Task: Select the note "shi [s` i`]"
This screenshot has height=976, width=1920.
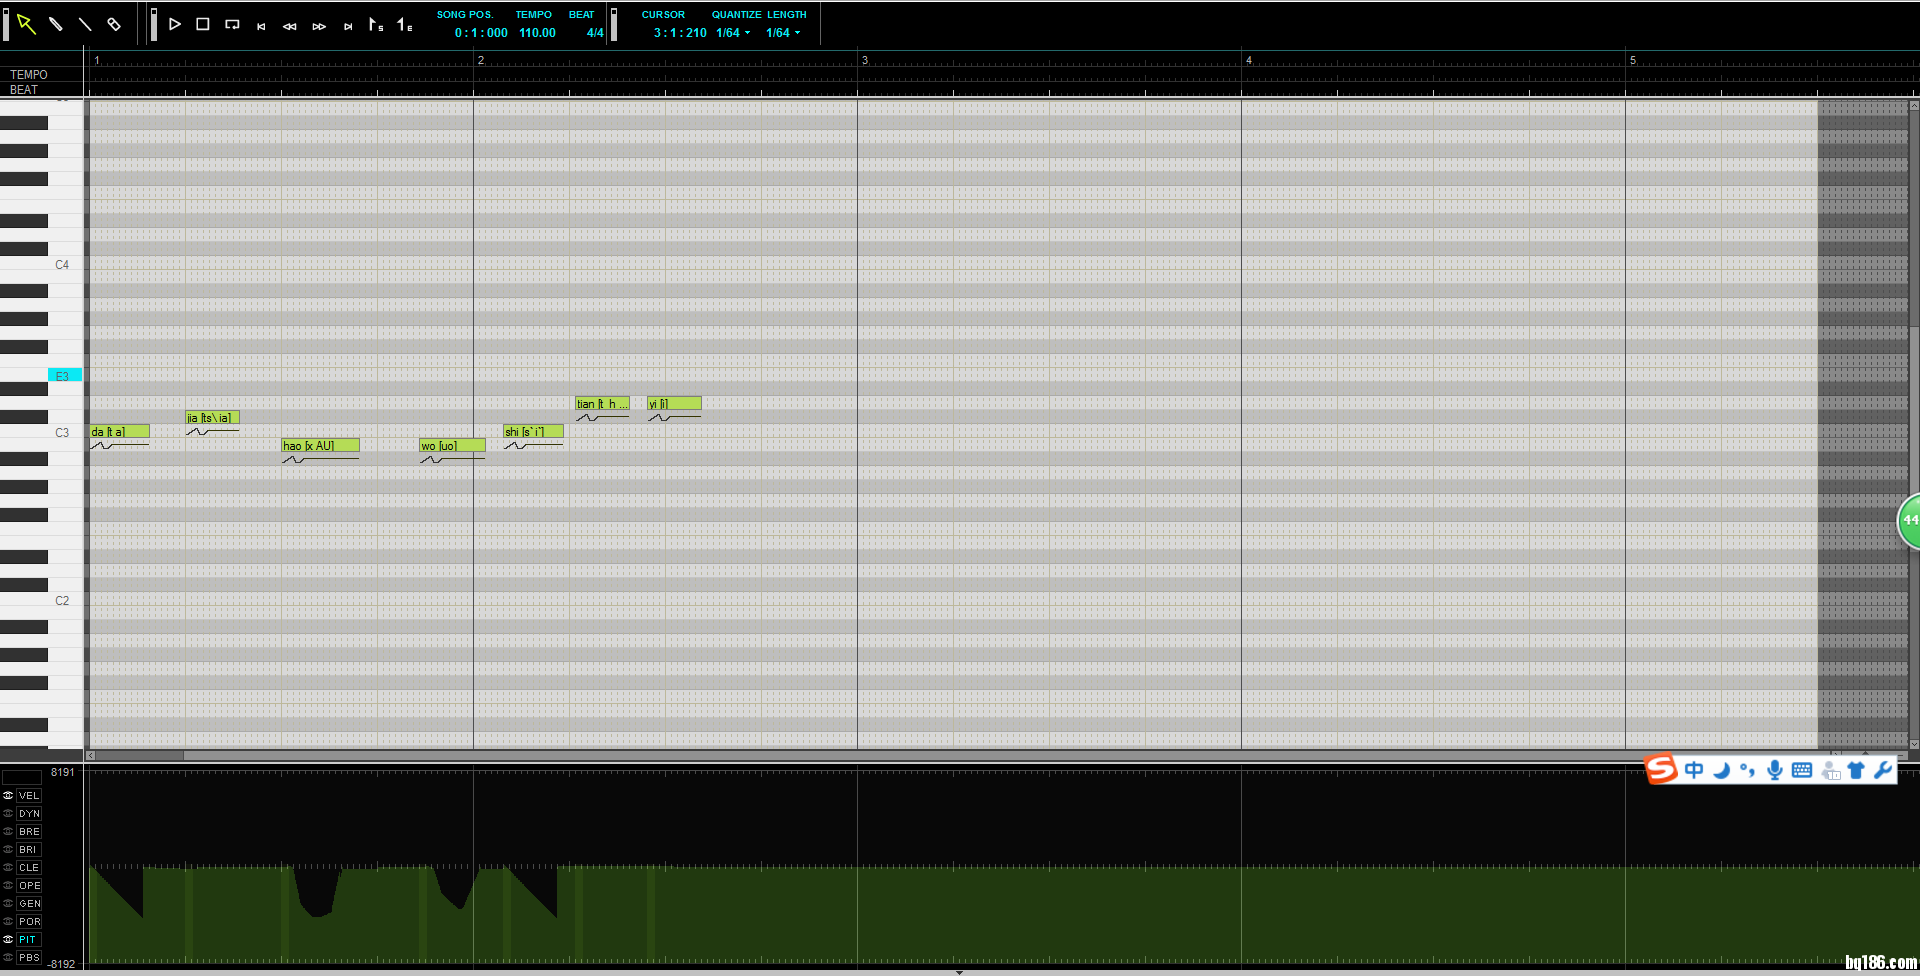Action: pyautogui.click(x=533, y=432)
